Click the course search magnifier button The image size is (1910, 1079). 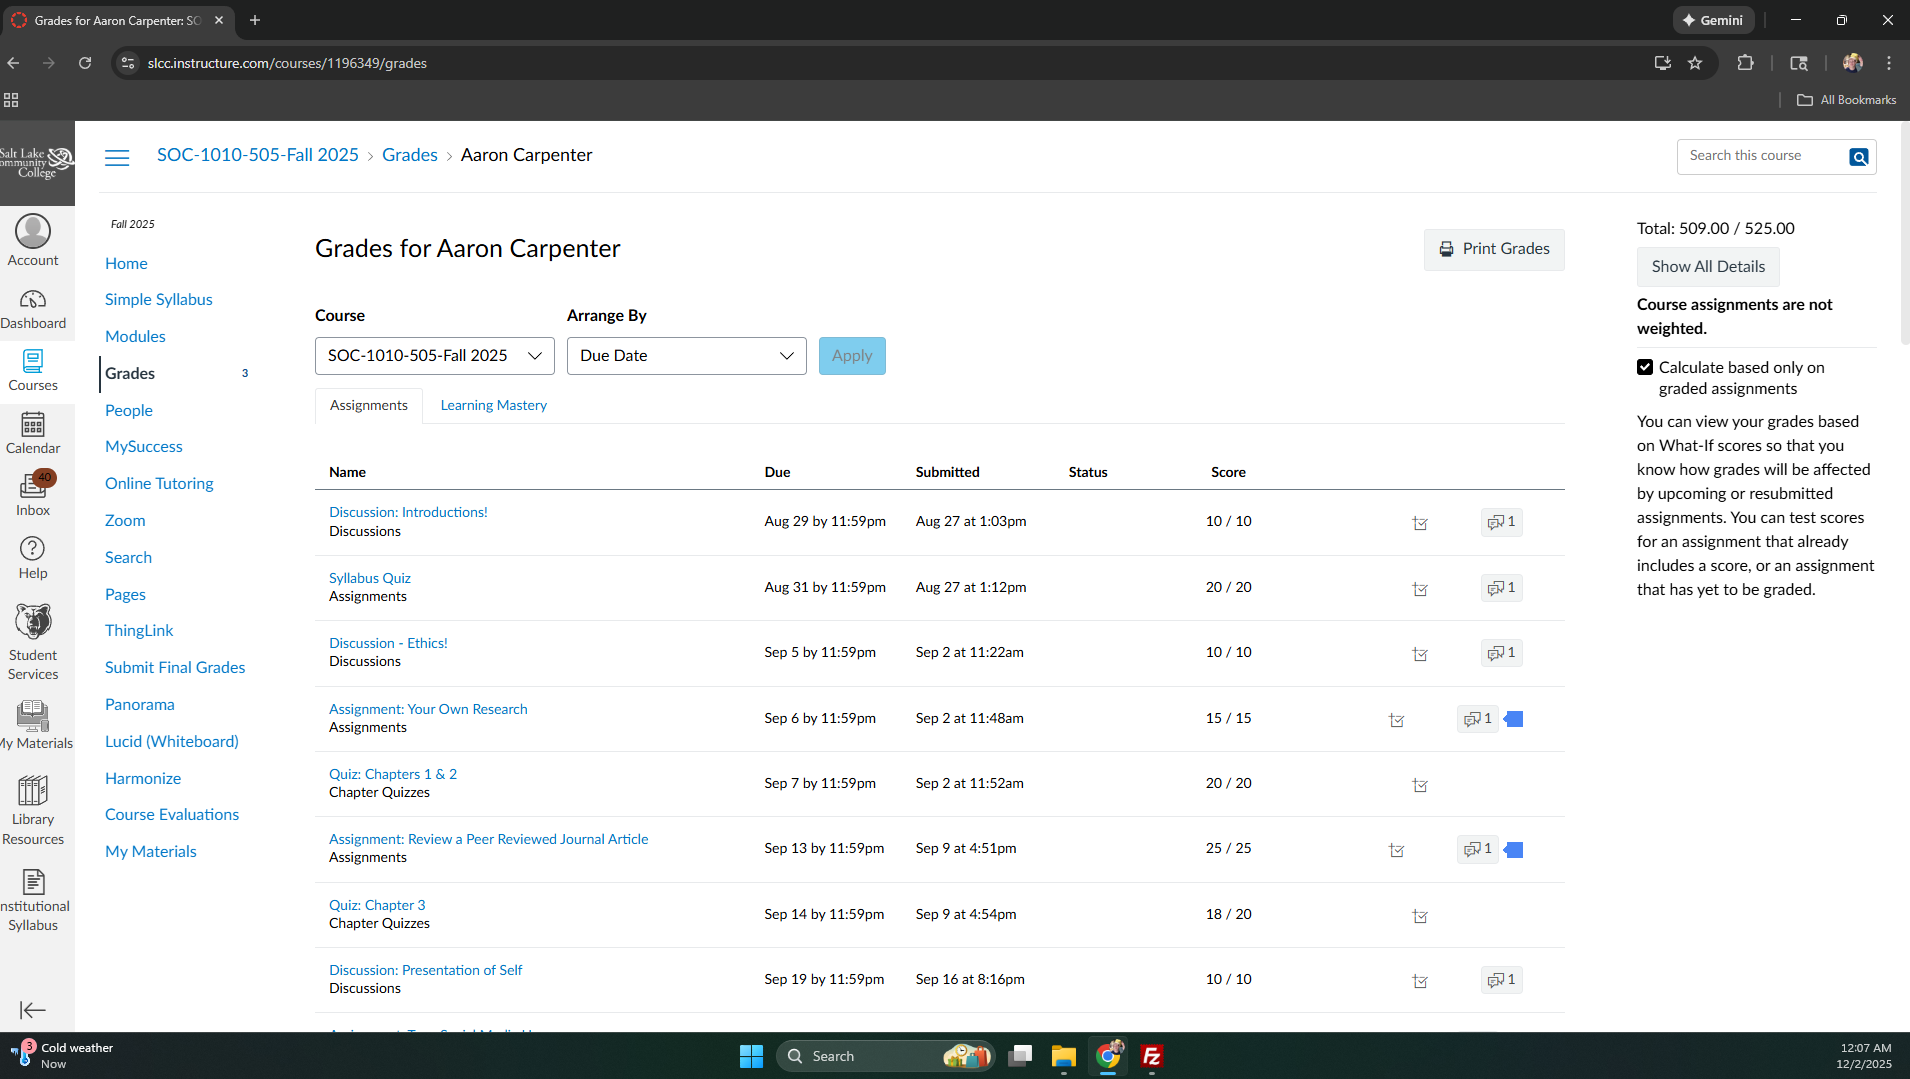(x=1858, y=157)
